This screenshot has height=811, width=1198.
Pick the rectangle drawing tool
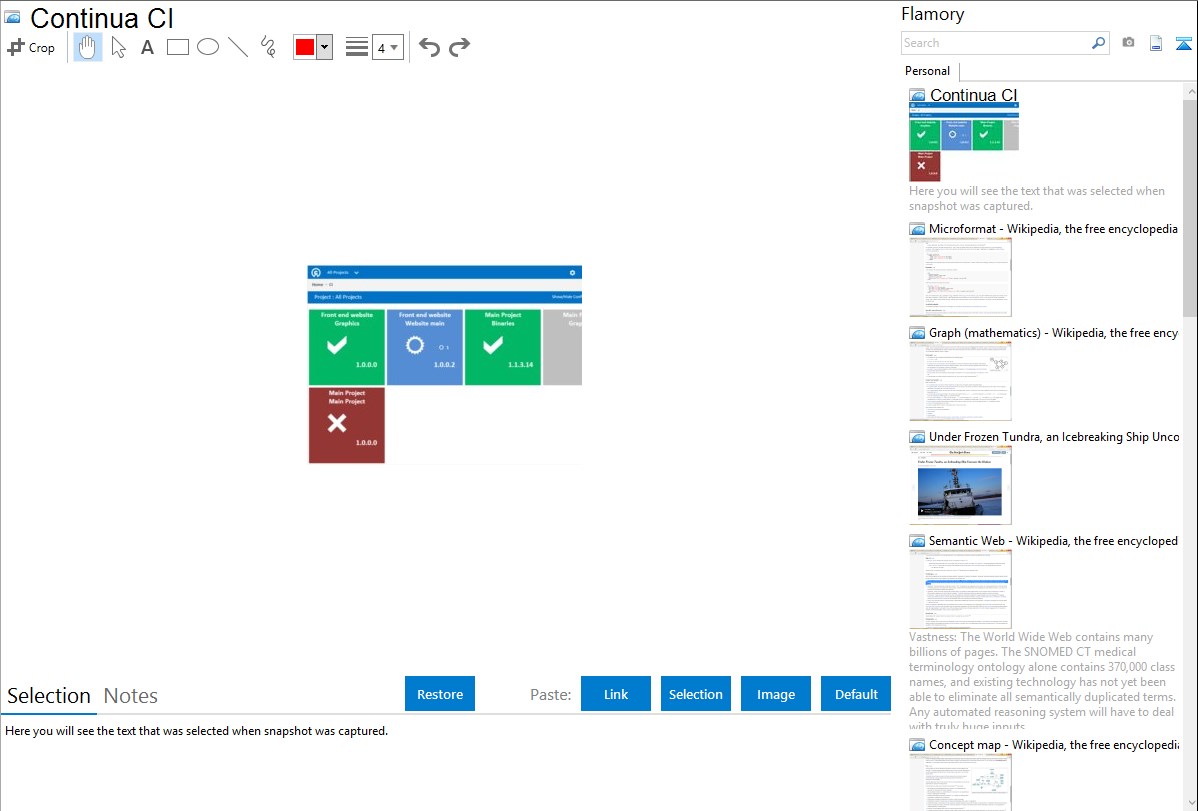[x=178, y=47]
